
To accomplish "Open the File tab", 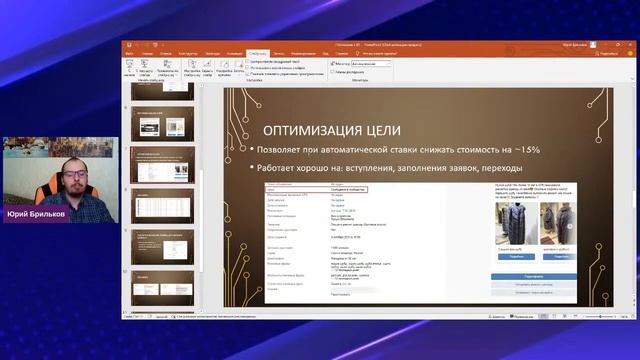I will [129, 53].
